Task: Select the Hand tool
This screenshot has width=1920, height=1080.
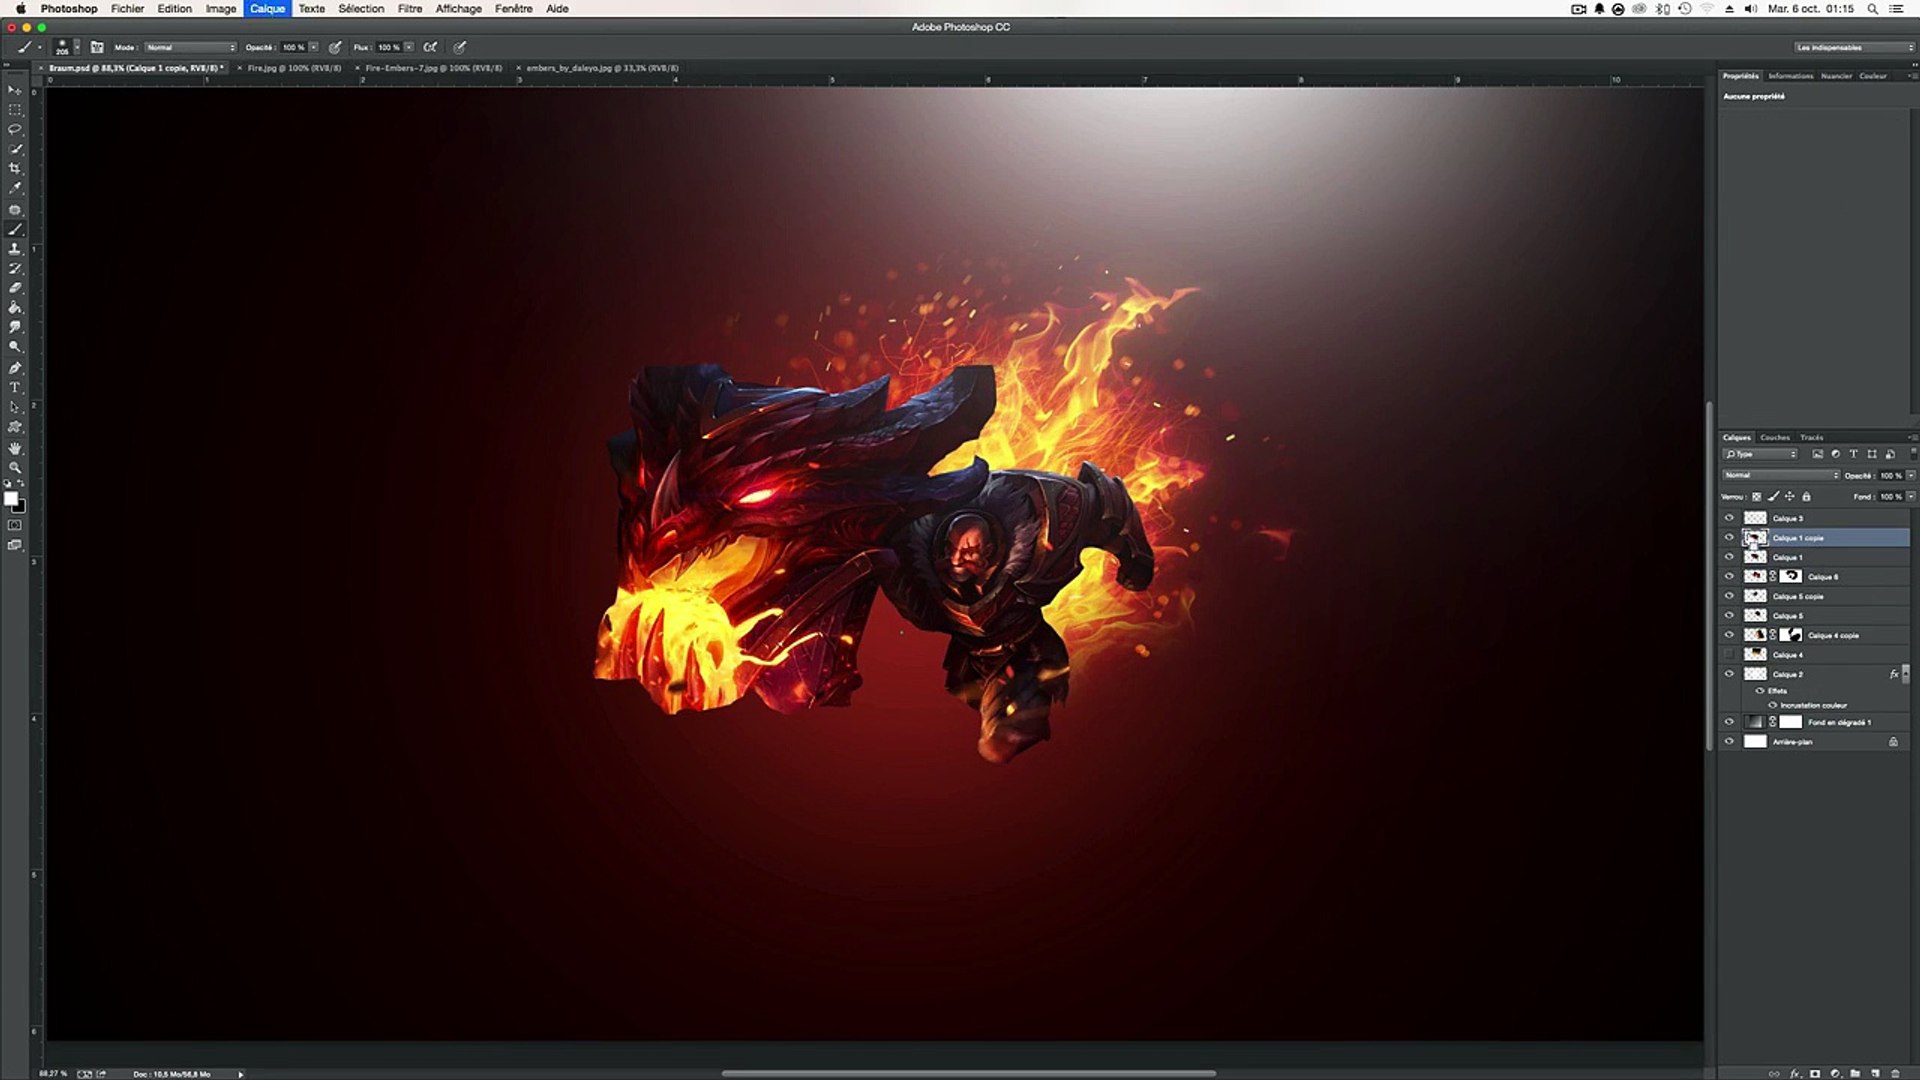Action: click(15, 448)
